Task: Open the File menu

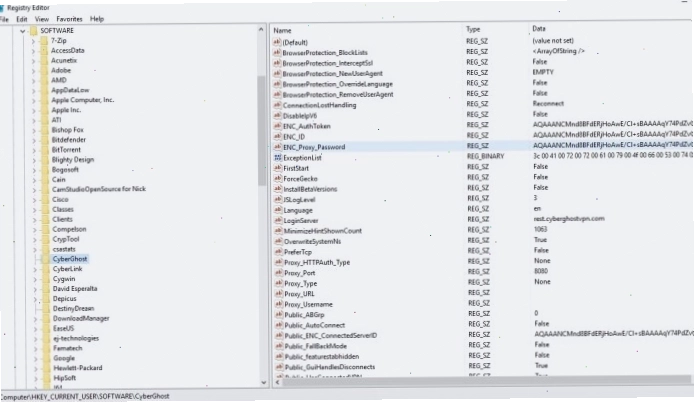Action: tap(4, 19)
